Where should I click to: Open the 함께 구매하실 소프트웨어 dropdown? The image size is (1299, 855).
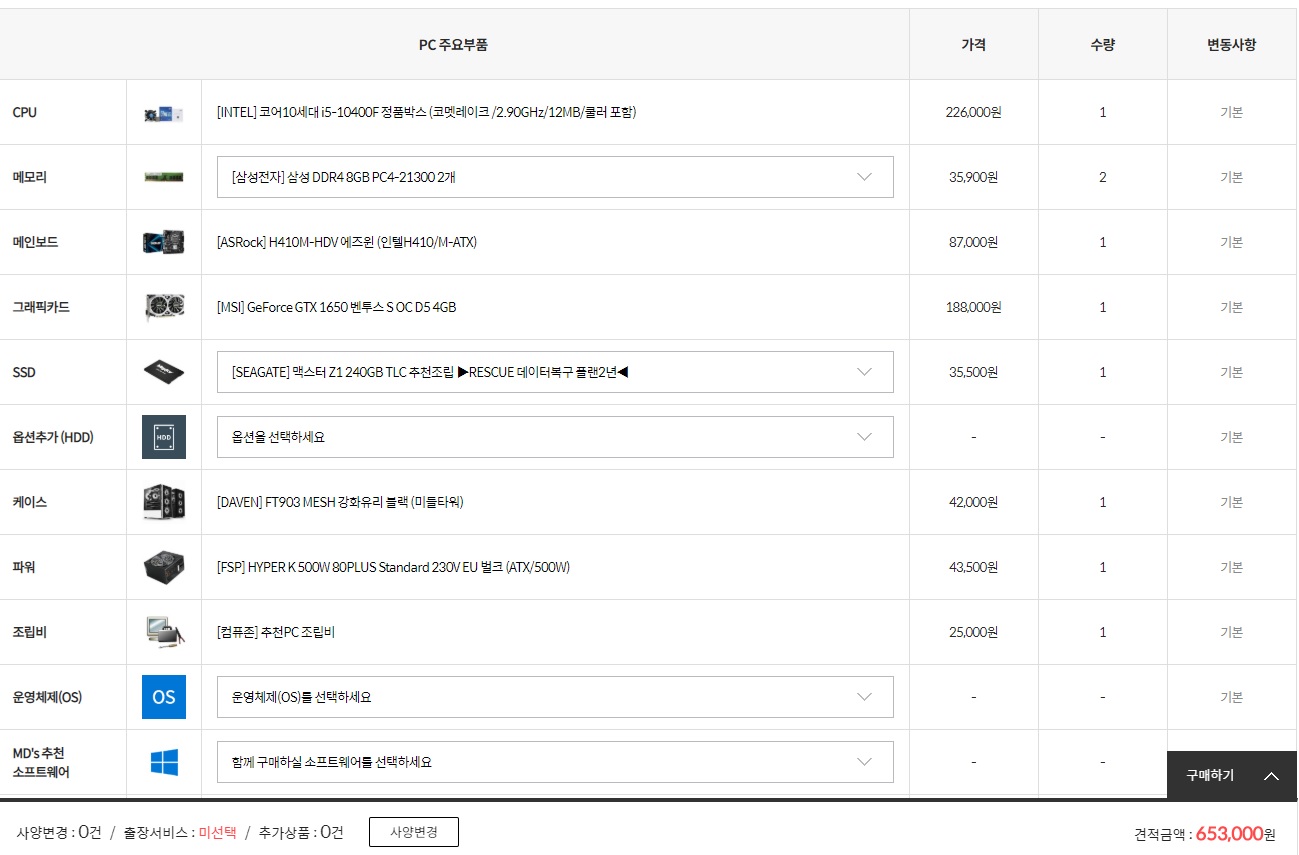555,762
